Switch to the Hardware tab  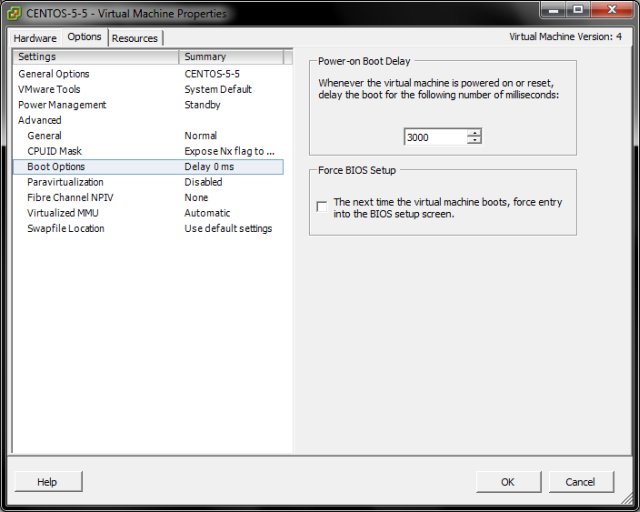35,38
